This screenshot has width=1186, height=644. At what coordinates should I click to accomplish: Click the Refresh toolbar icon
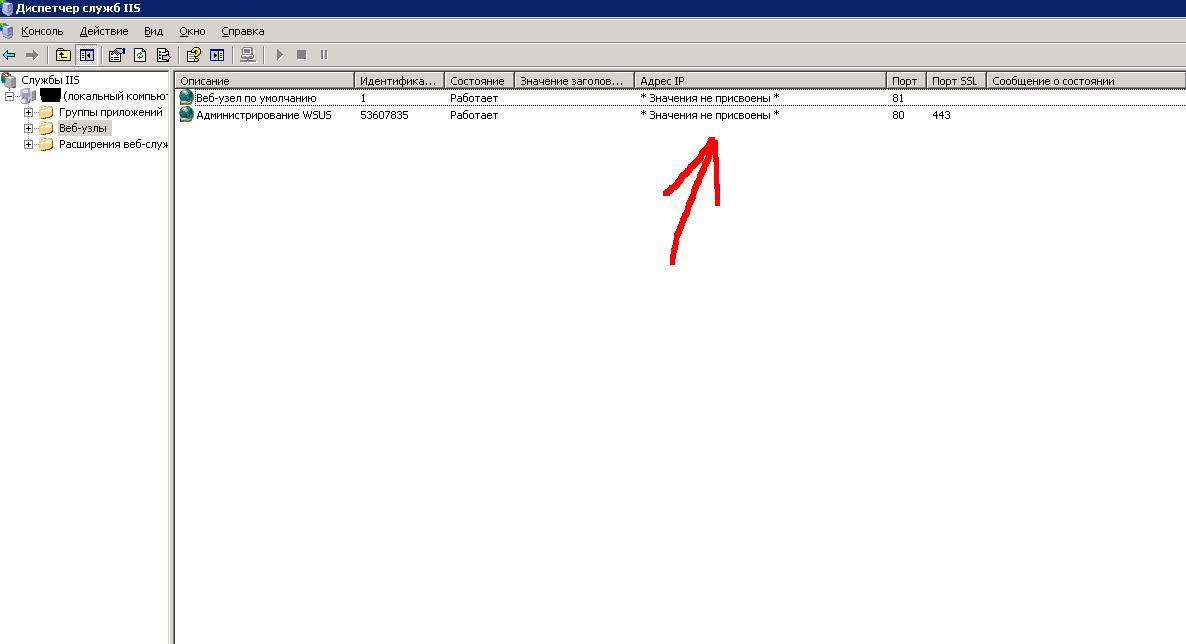pos(140,54)
